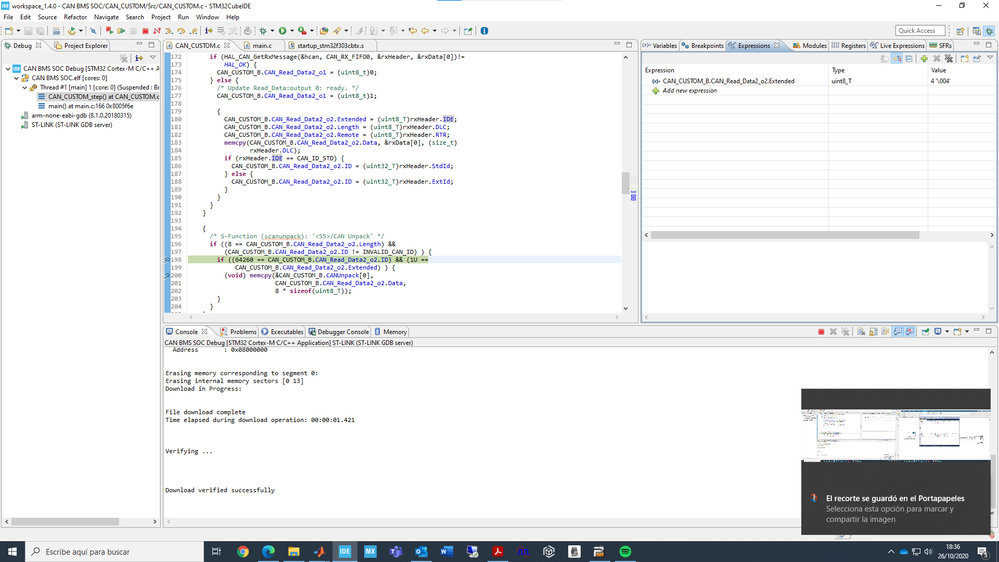Click the green bug Debug launch icon
Screen dimensions: 999x562
(x=262, y=31)
